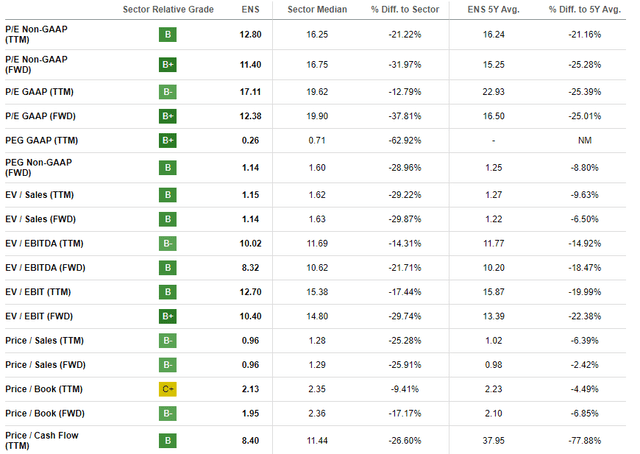The height and width of the screenshot is (454, 640).
Task: Select the Price / Cash Flow (TTM) row label
Action: (42, 441)
